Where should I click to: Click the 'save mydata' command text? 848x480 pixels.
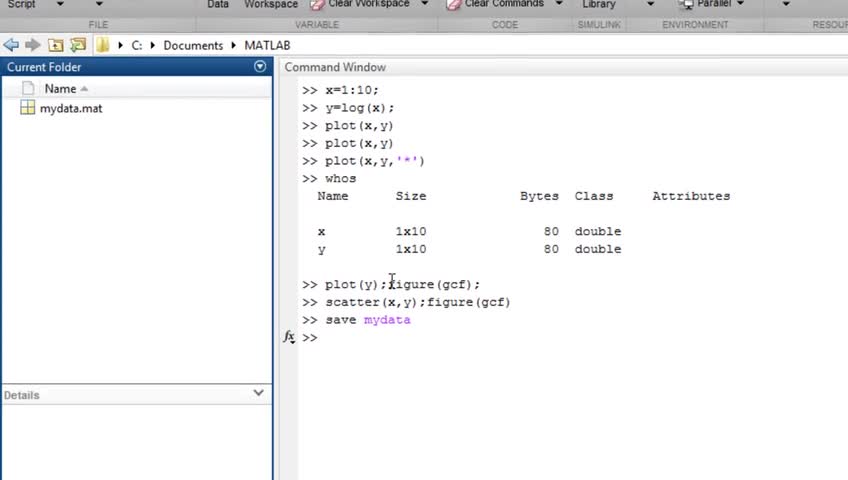pos(368,320)
